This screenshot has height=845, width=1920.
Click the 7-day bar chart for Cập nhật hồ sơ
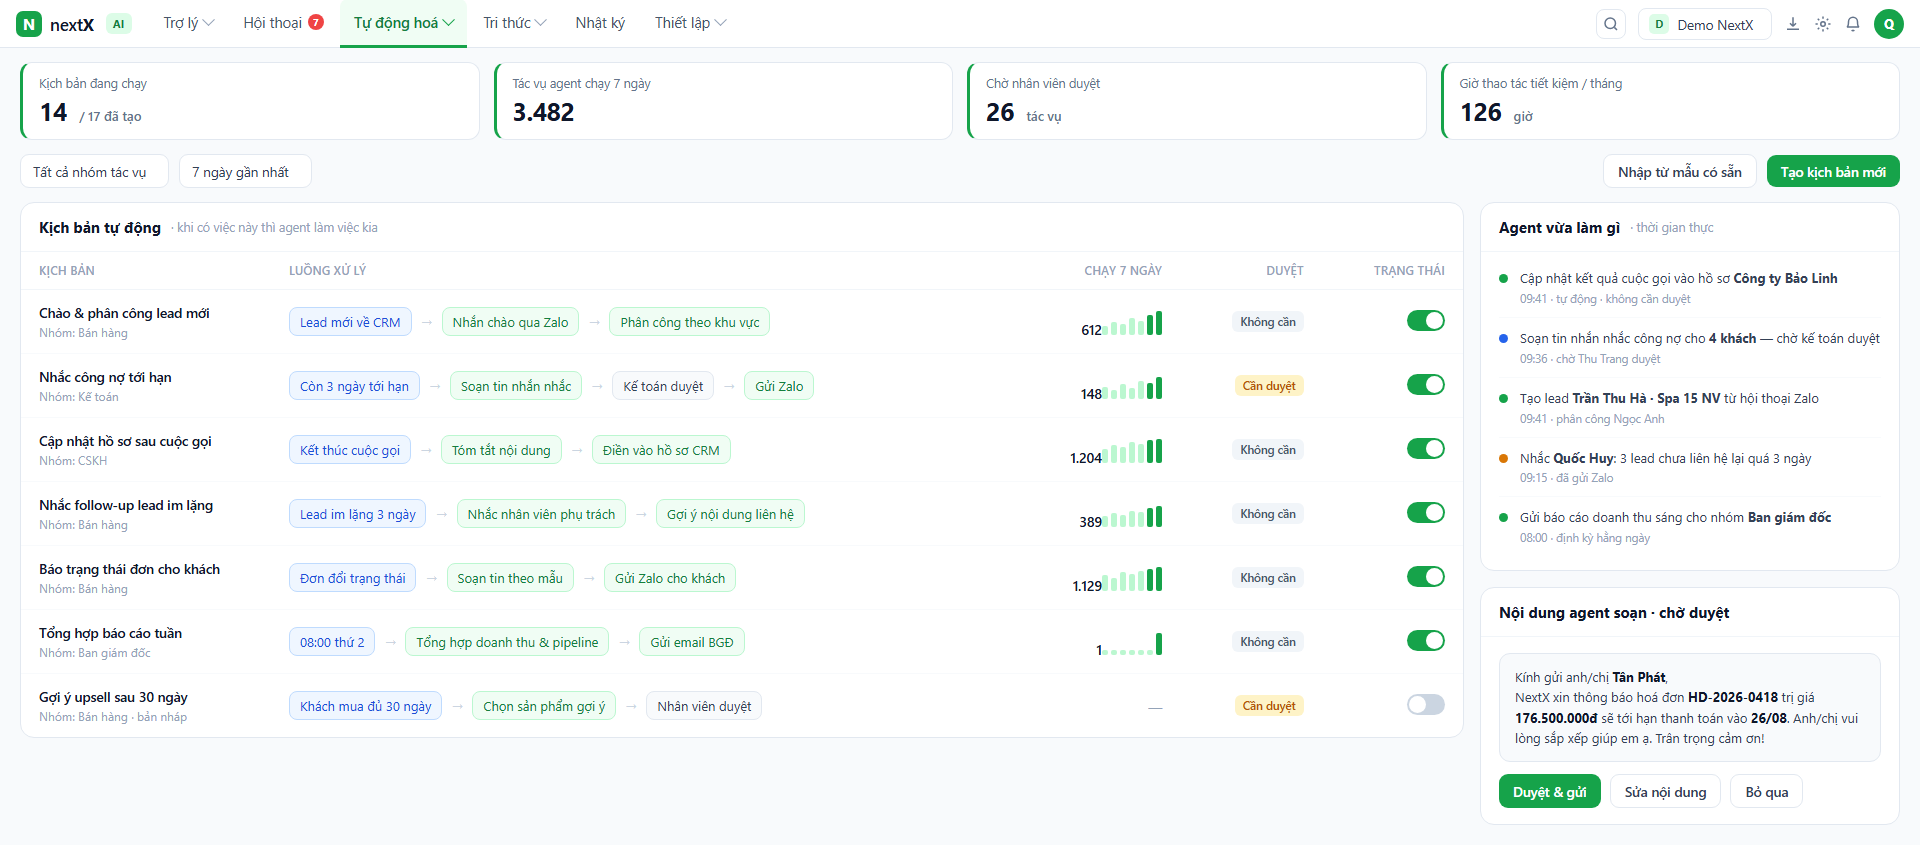tap(1133, 452)
